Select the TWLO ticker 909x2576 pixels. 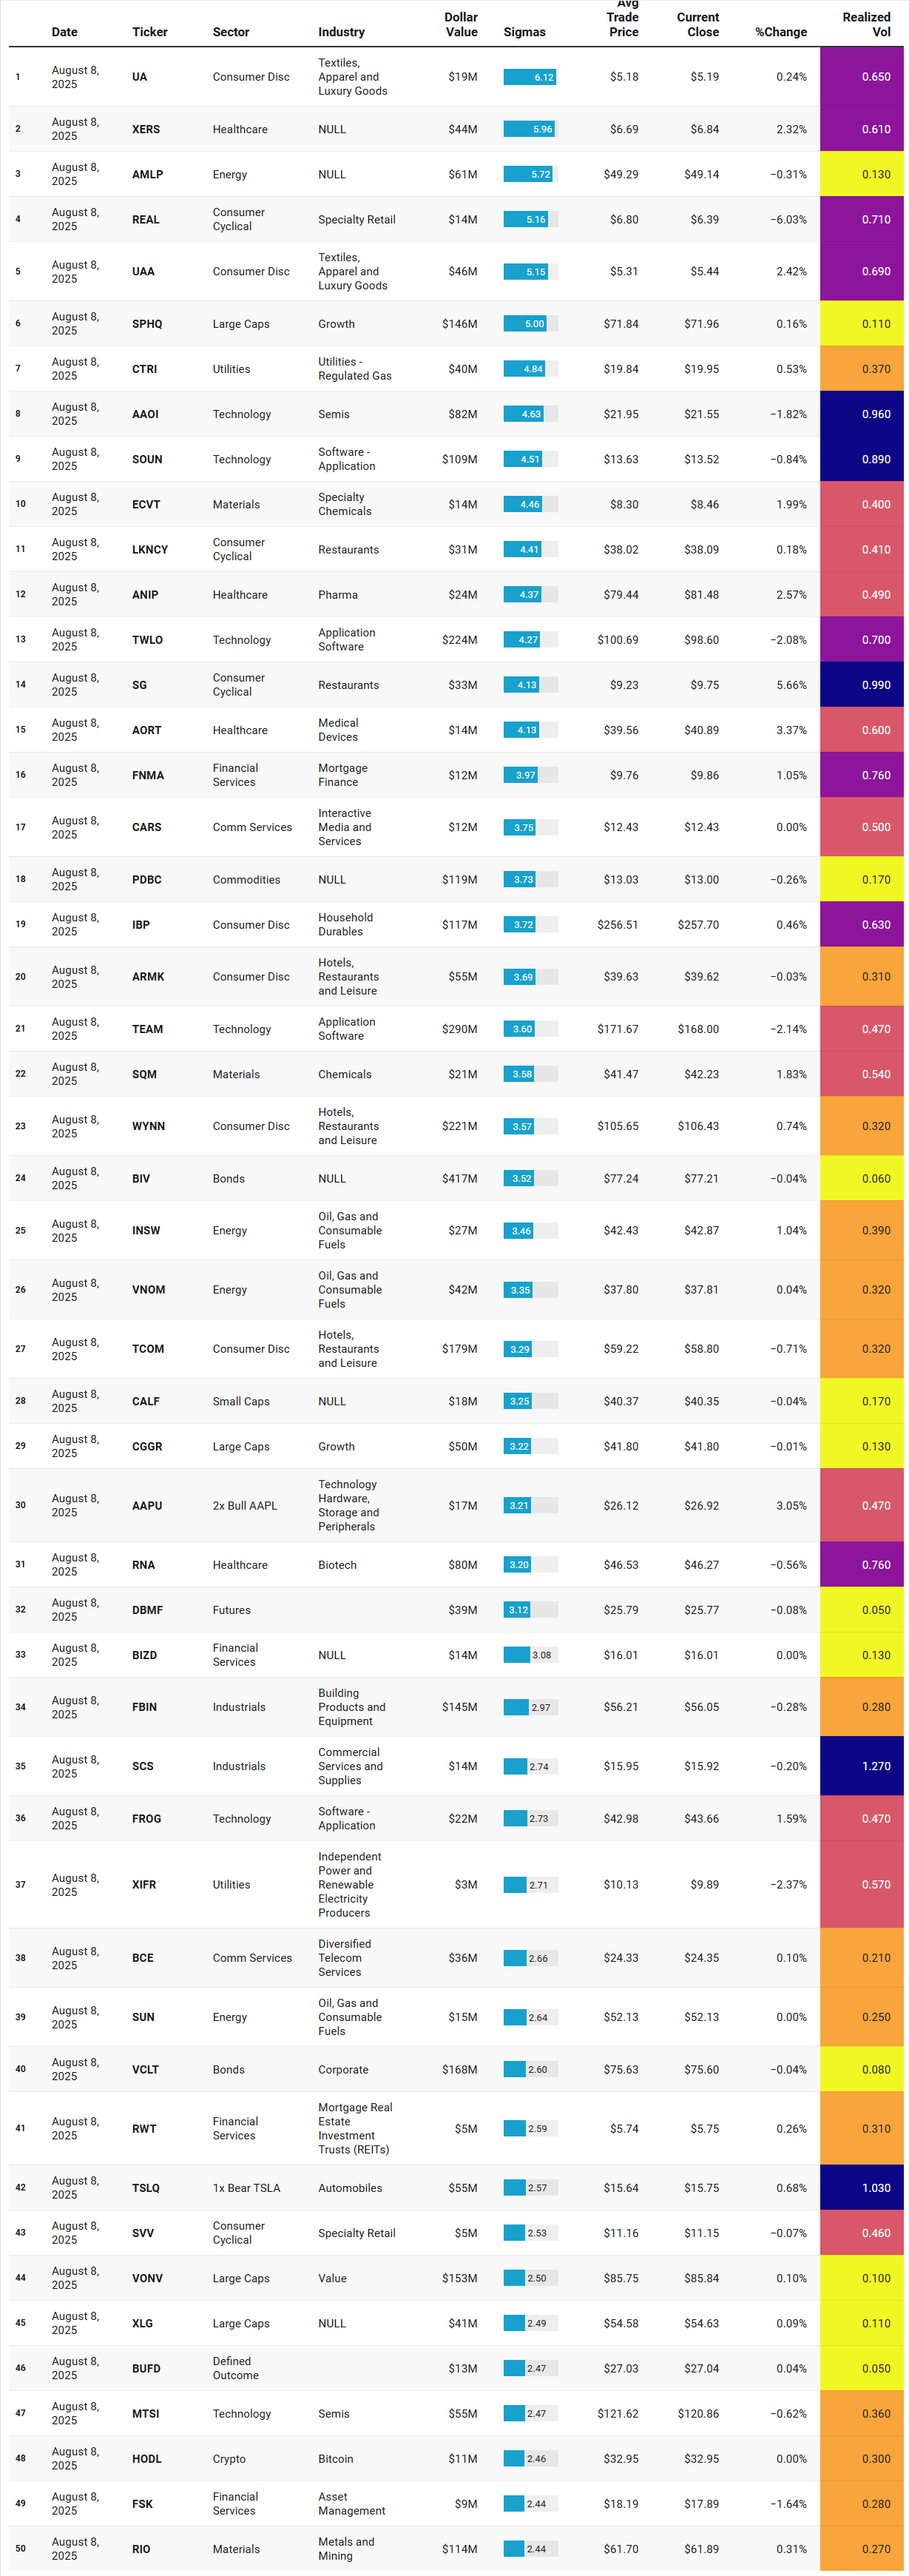coord(147,640)
